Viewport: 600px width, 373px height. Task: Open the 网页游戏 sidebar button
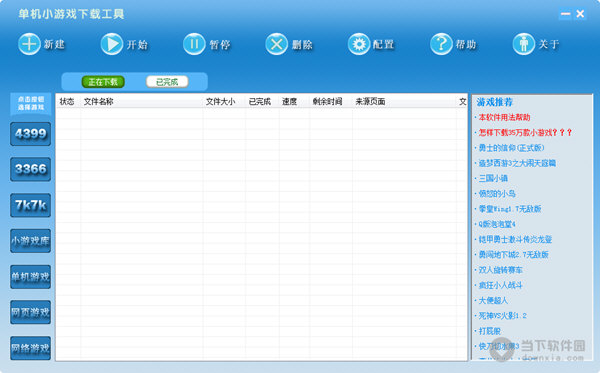coord(31,313)
